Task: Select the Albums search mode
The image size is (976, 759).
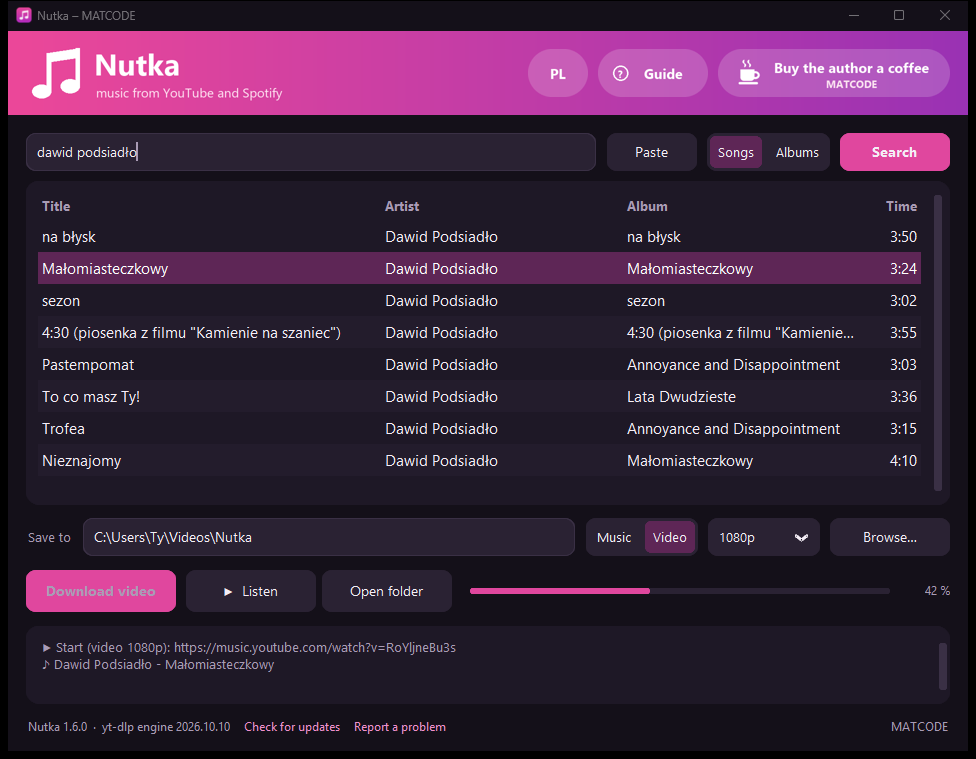Action: (797, 152)
